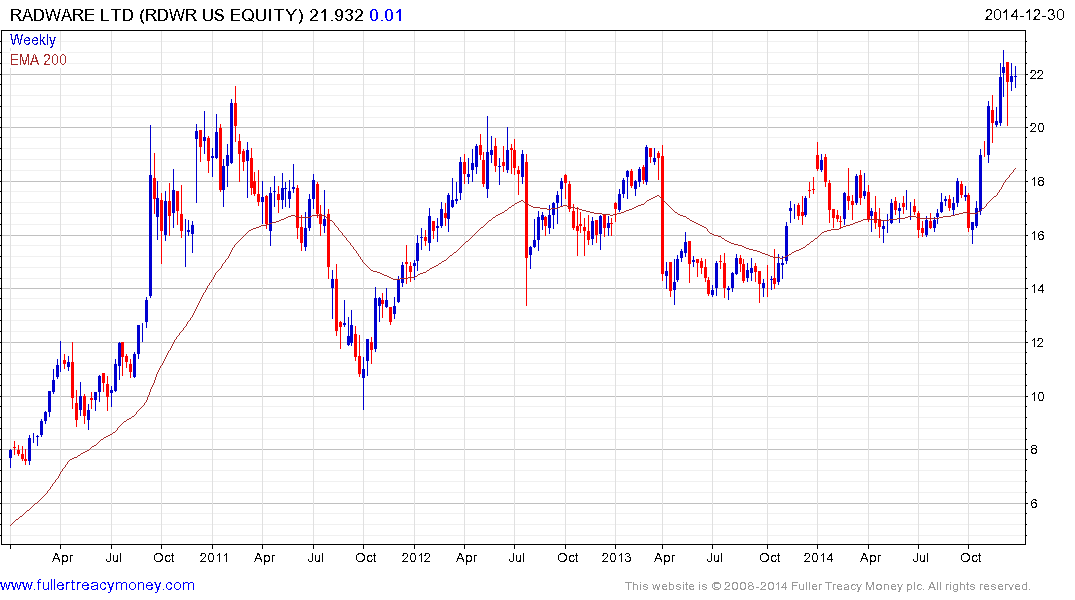Click the chart date 2014-12-30
Image resolution: width=1075 pixels, height=600 pixels.
point(1024,15)
